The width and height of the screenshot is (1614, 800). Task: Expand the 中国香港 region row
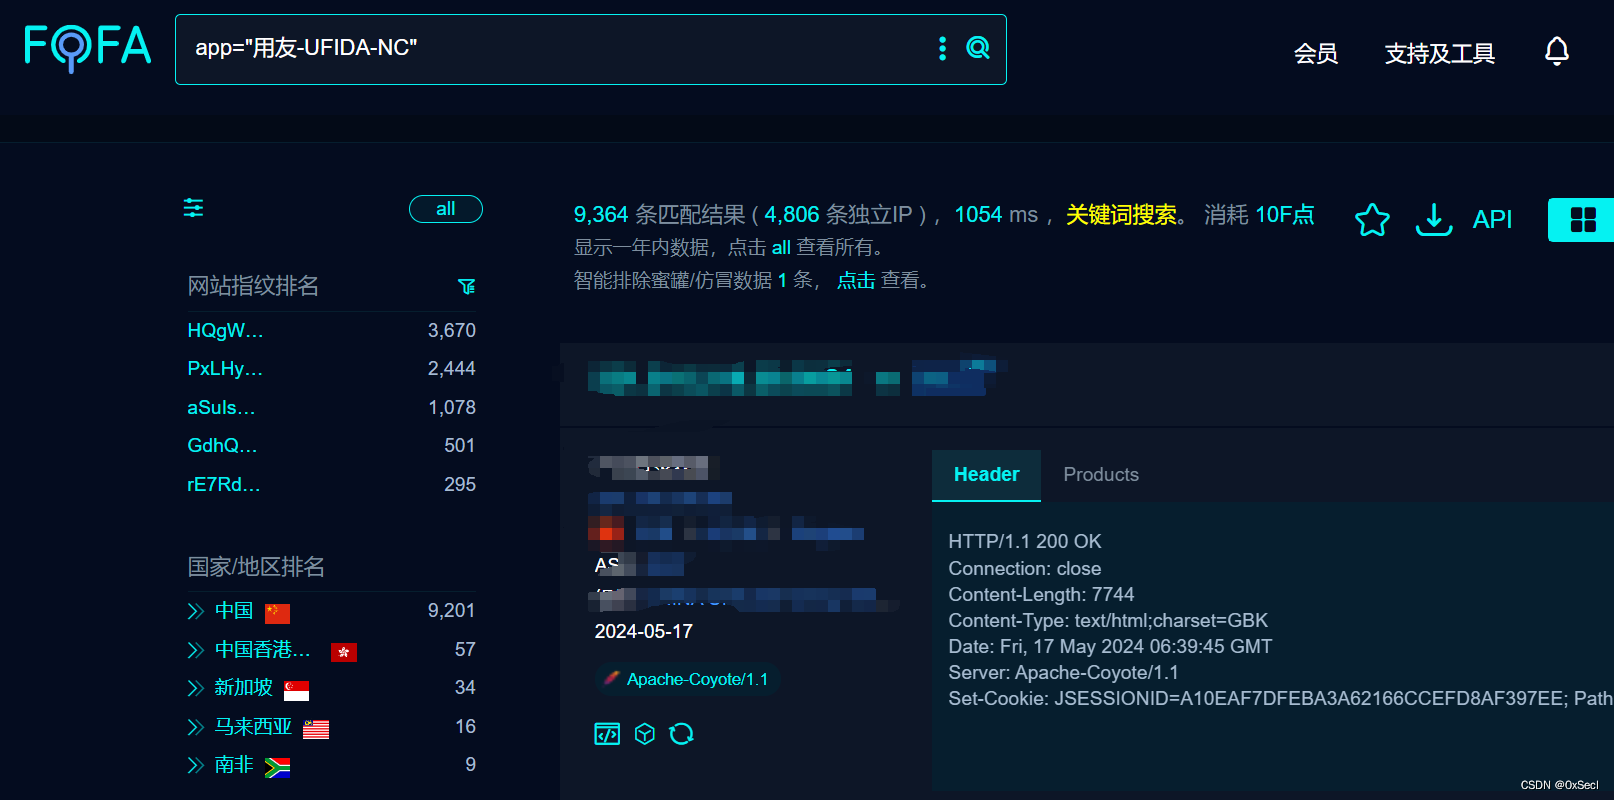click(196, 650)
